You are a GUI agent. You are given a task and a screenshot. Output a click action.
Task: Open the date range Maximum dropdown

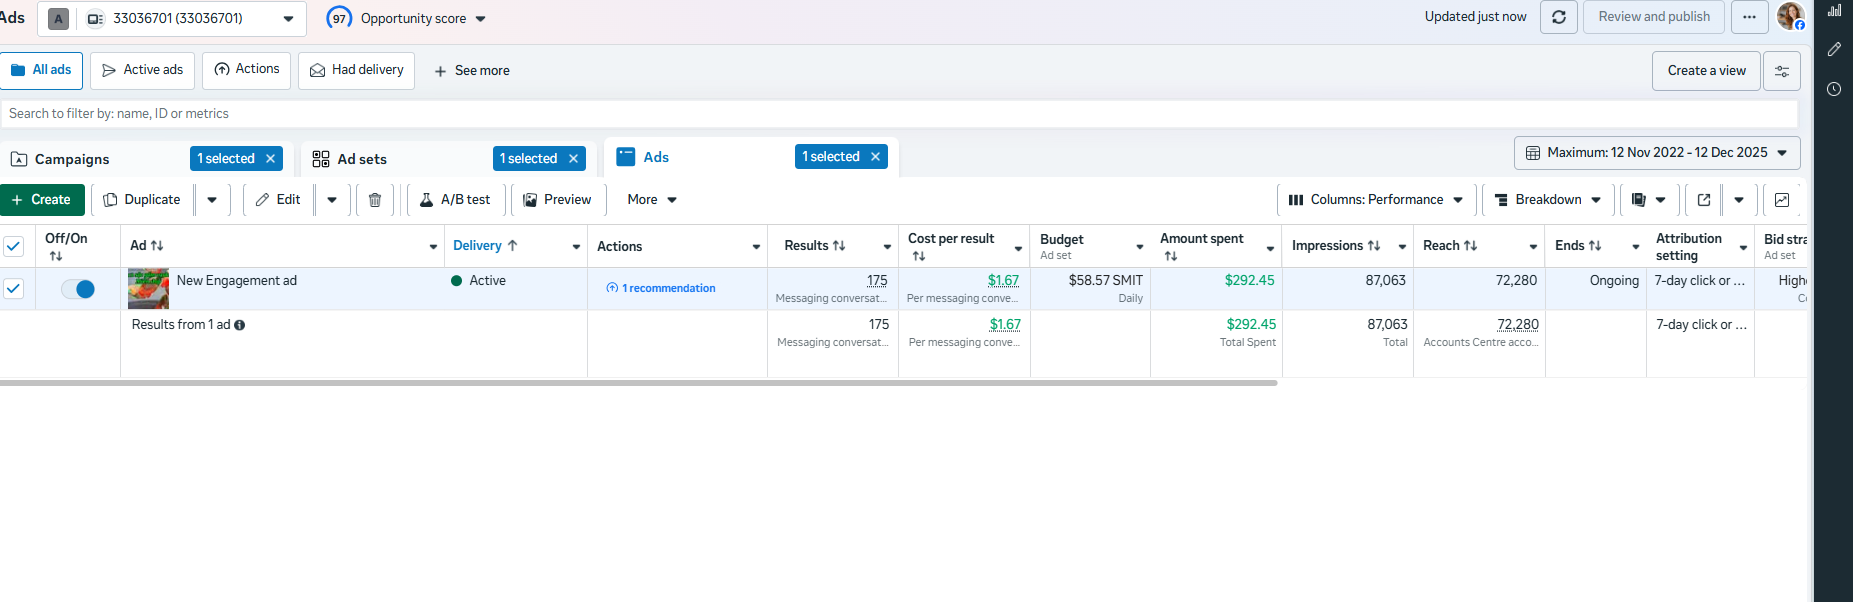click(1657, 153)
